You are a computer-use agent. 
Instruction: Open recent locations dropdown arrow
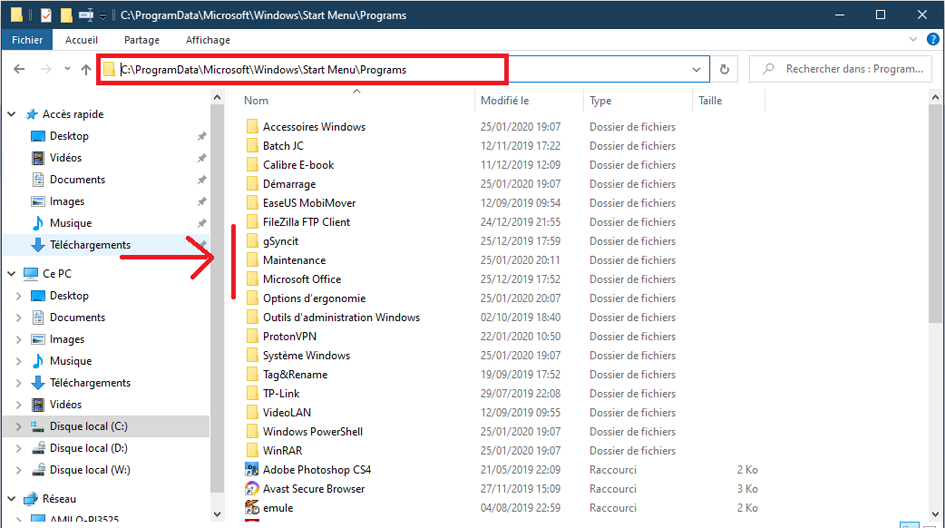67,69
